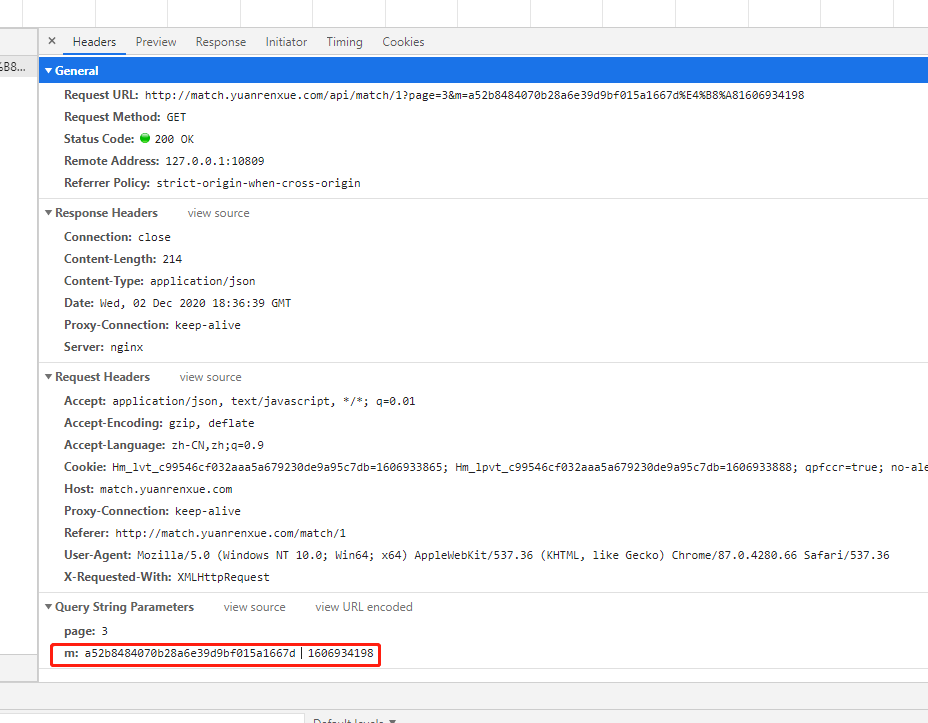The image size is (928, 723).
Task: Open the Response tab
Action: tap(221, 42)
